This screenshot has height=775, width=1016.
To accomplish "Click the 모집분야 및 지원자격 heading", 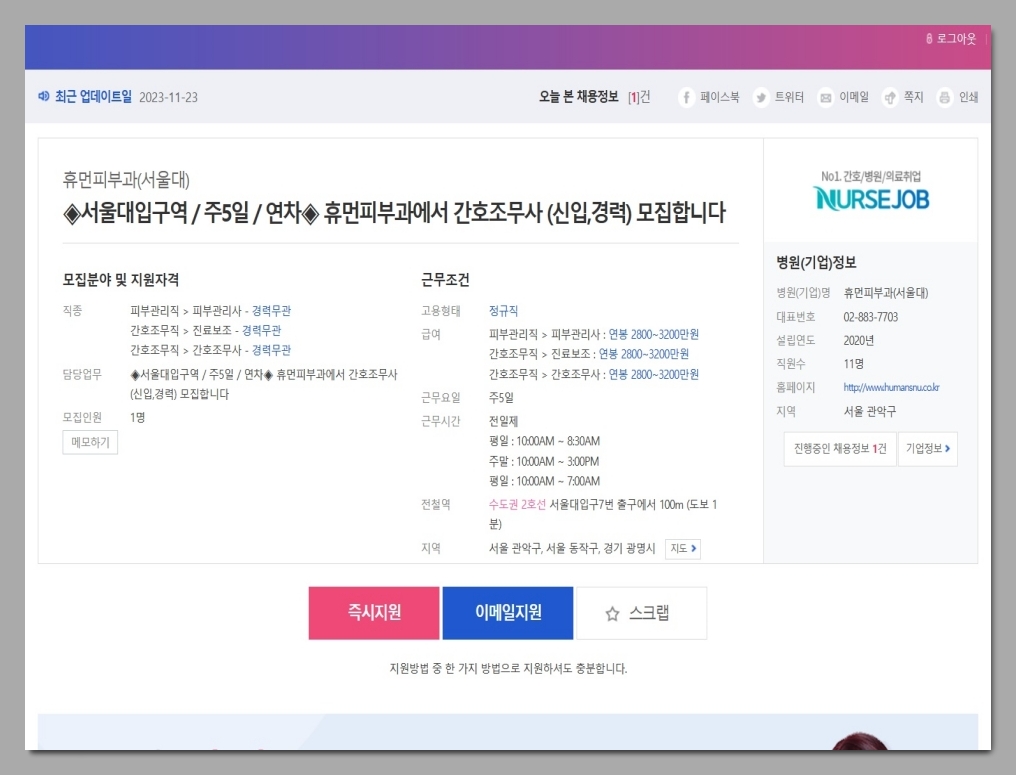I will [x=121, y=280].
